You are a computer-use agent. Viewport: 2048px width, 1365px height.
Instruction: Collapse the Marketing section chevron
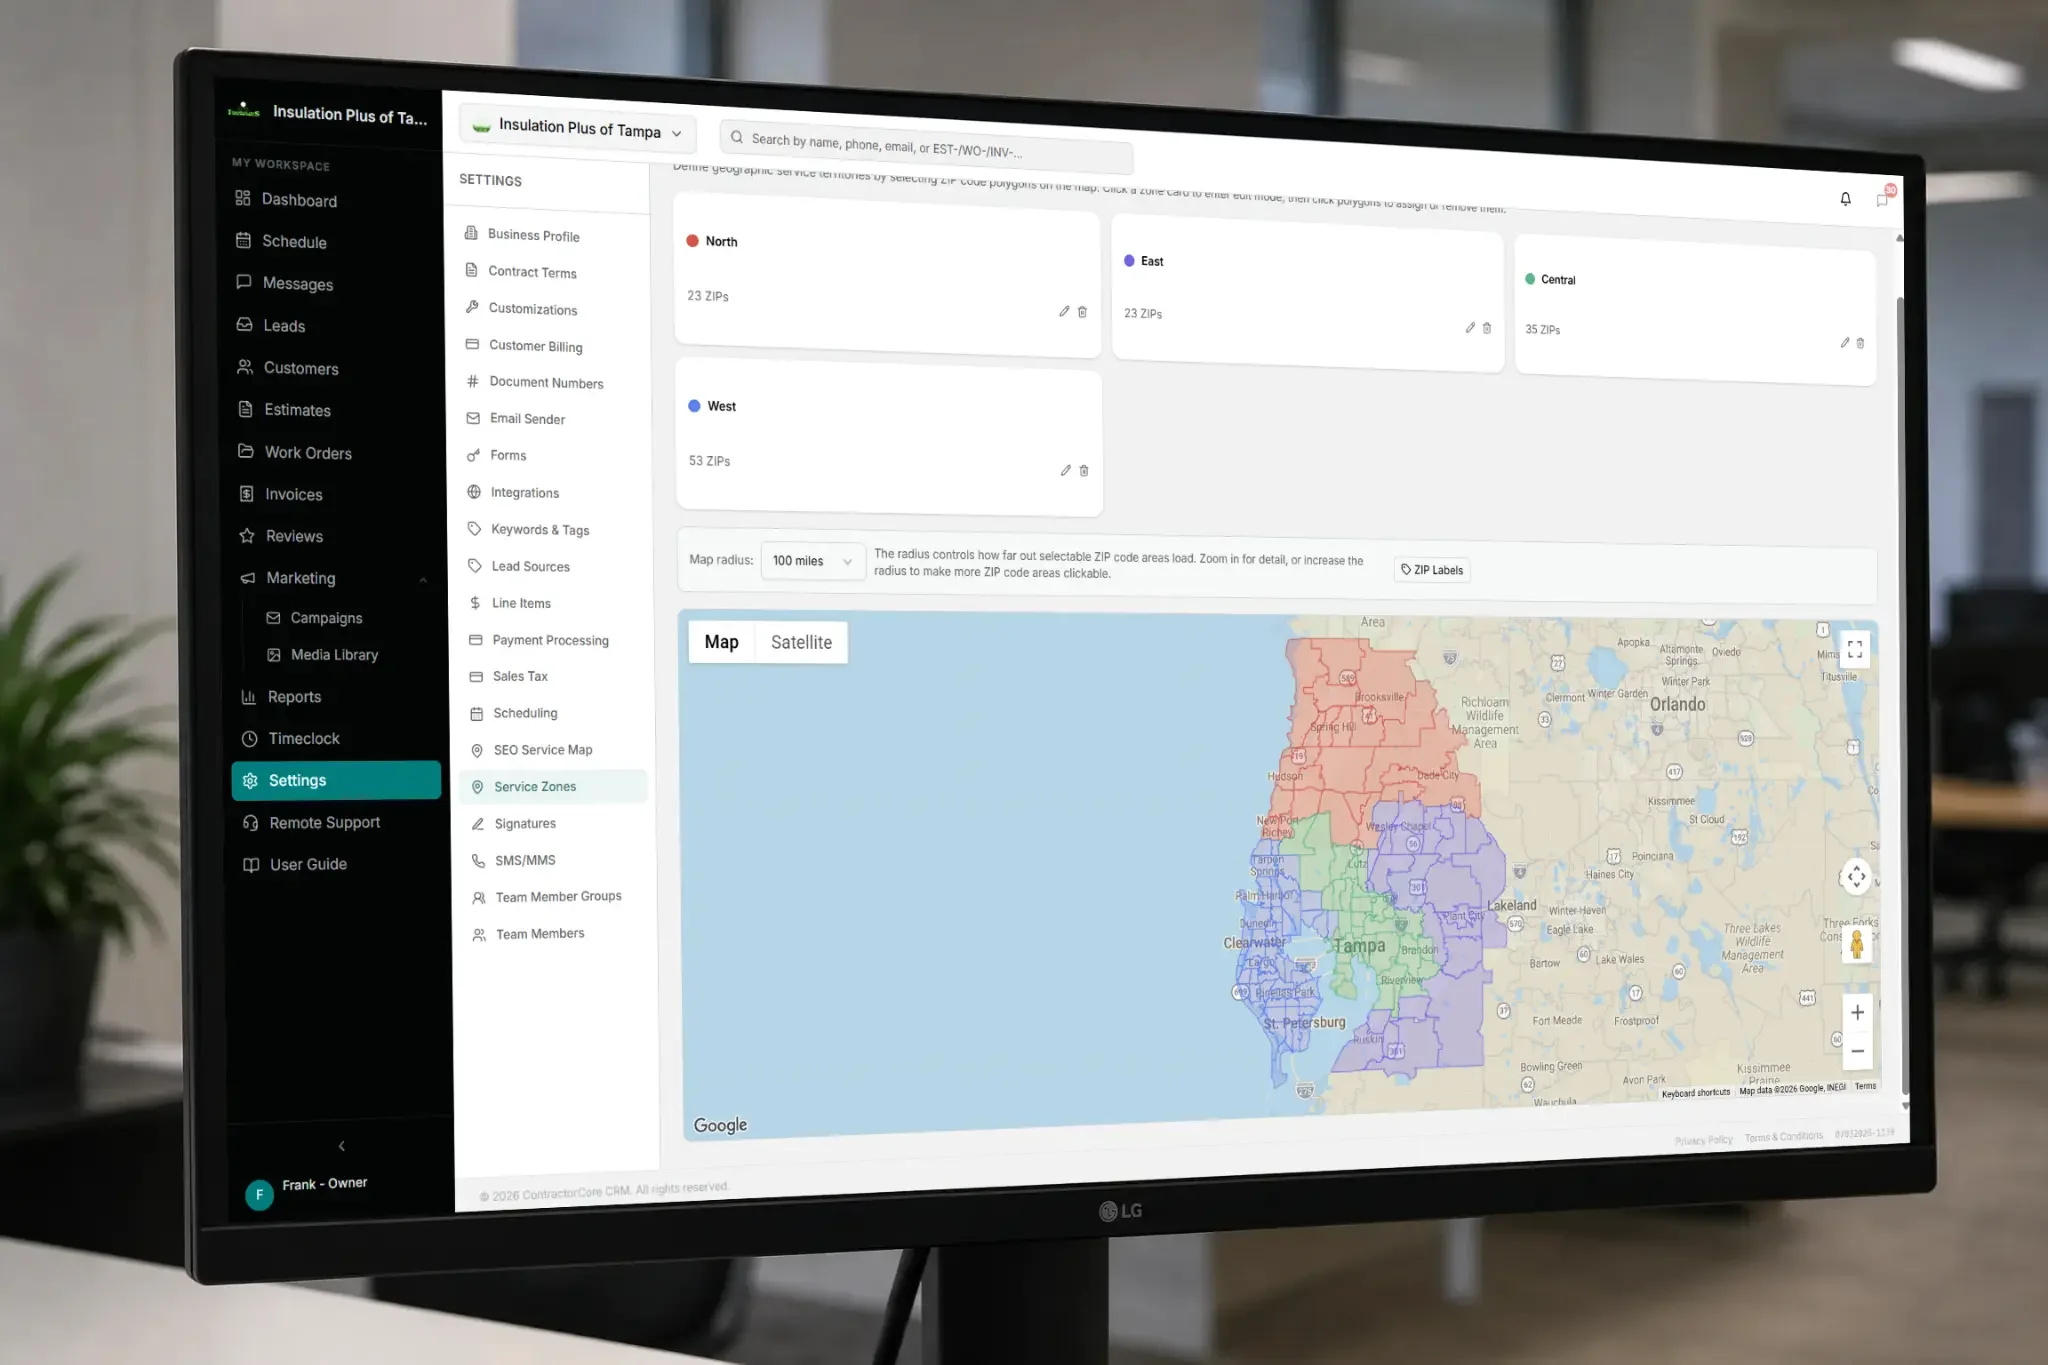coord(423,579)
